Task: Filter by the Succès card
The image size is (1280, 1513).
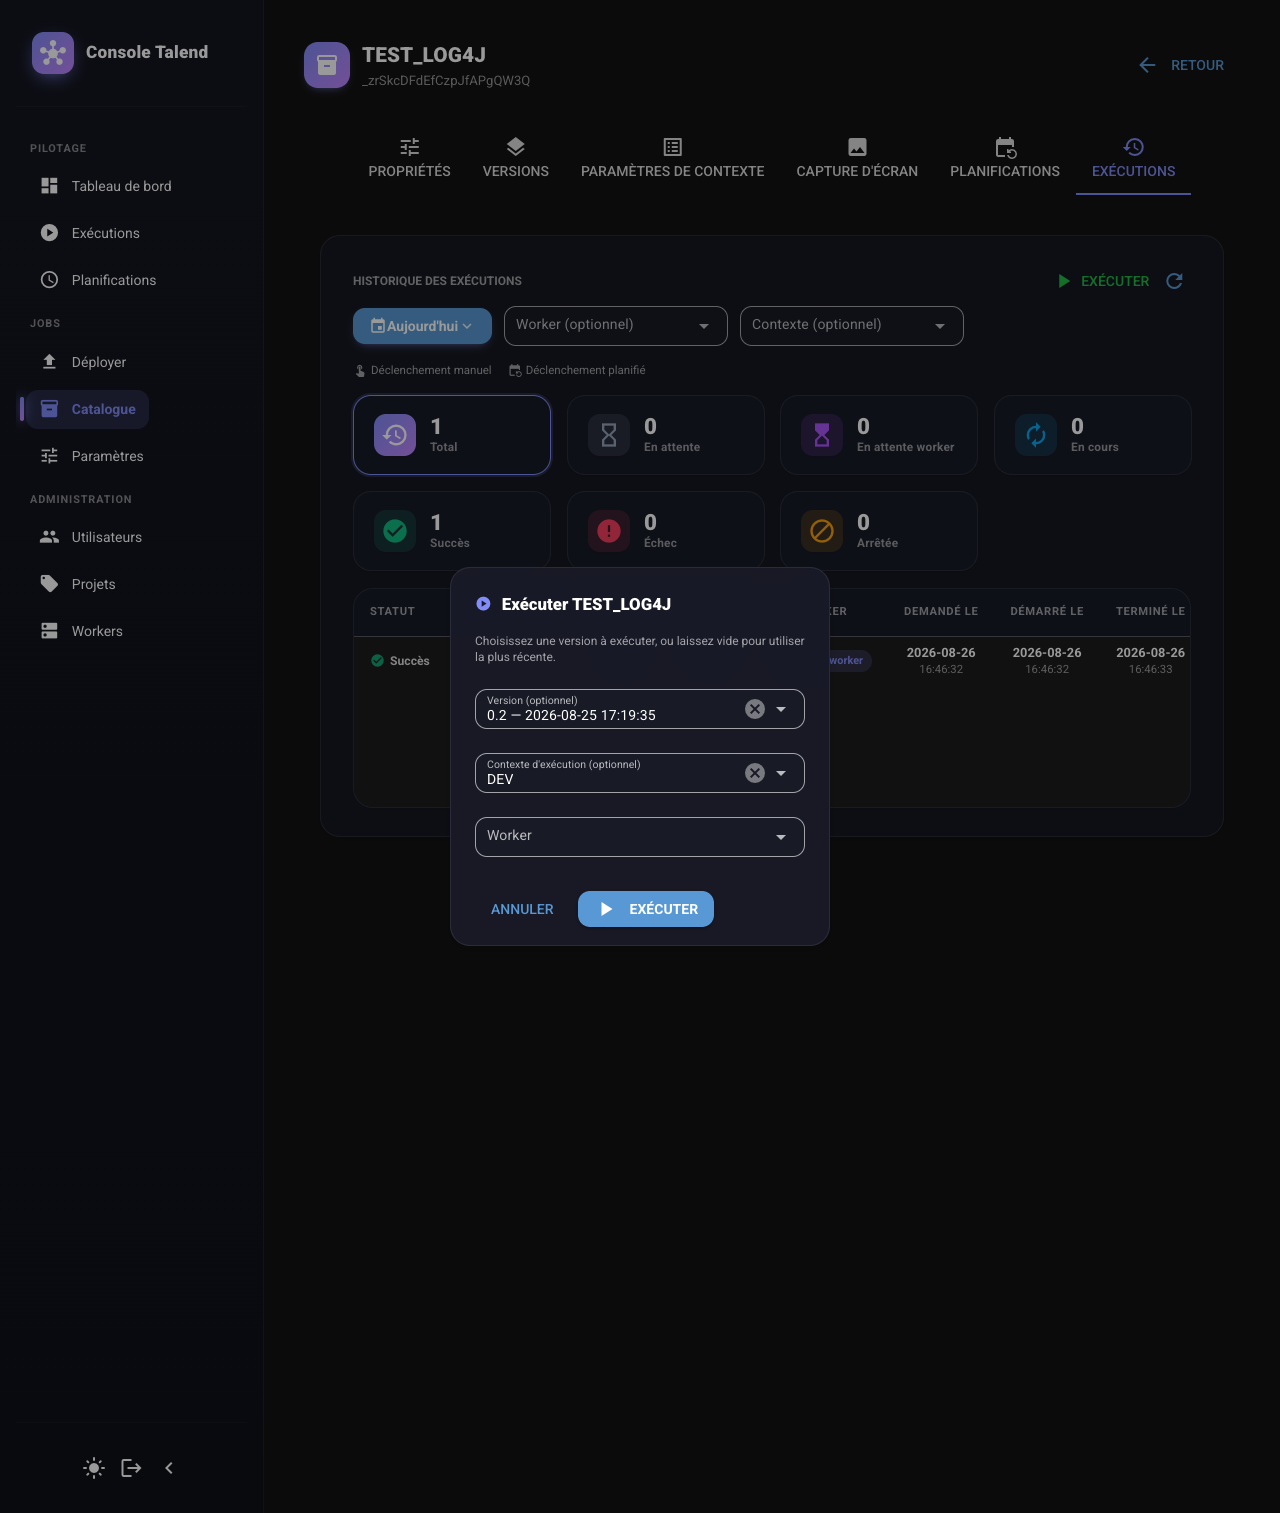Action: tap(452, 531)
